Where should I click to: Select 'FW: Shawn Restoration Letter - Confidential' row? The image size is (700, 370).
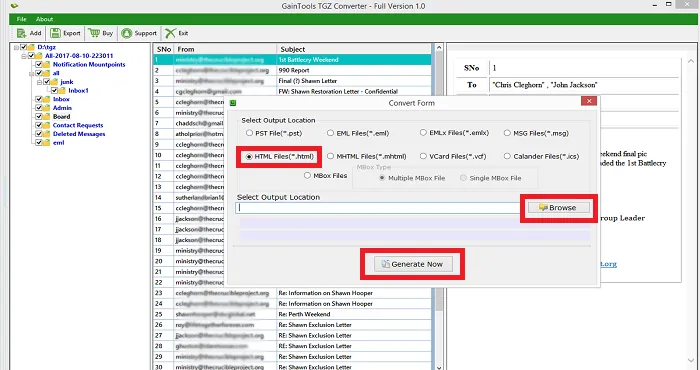(293, 91)
